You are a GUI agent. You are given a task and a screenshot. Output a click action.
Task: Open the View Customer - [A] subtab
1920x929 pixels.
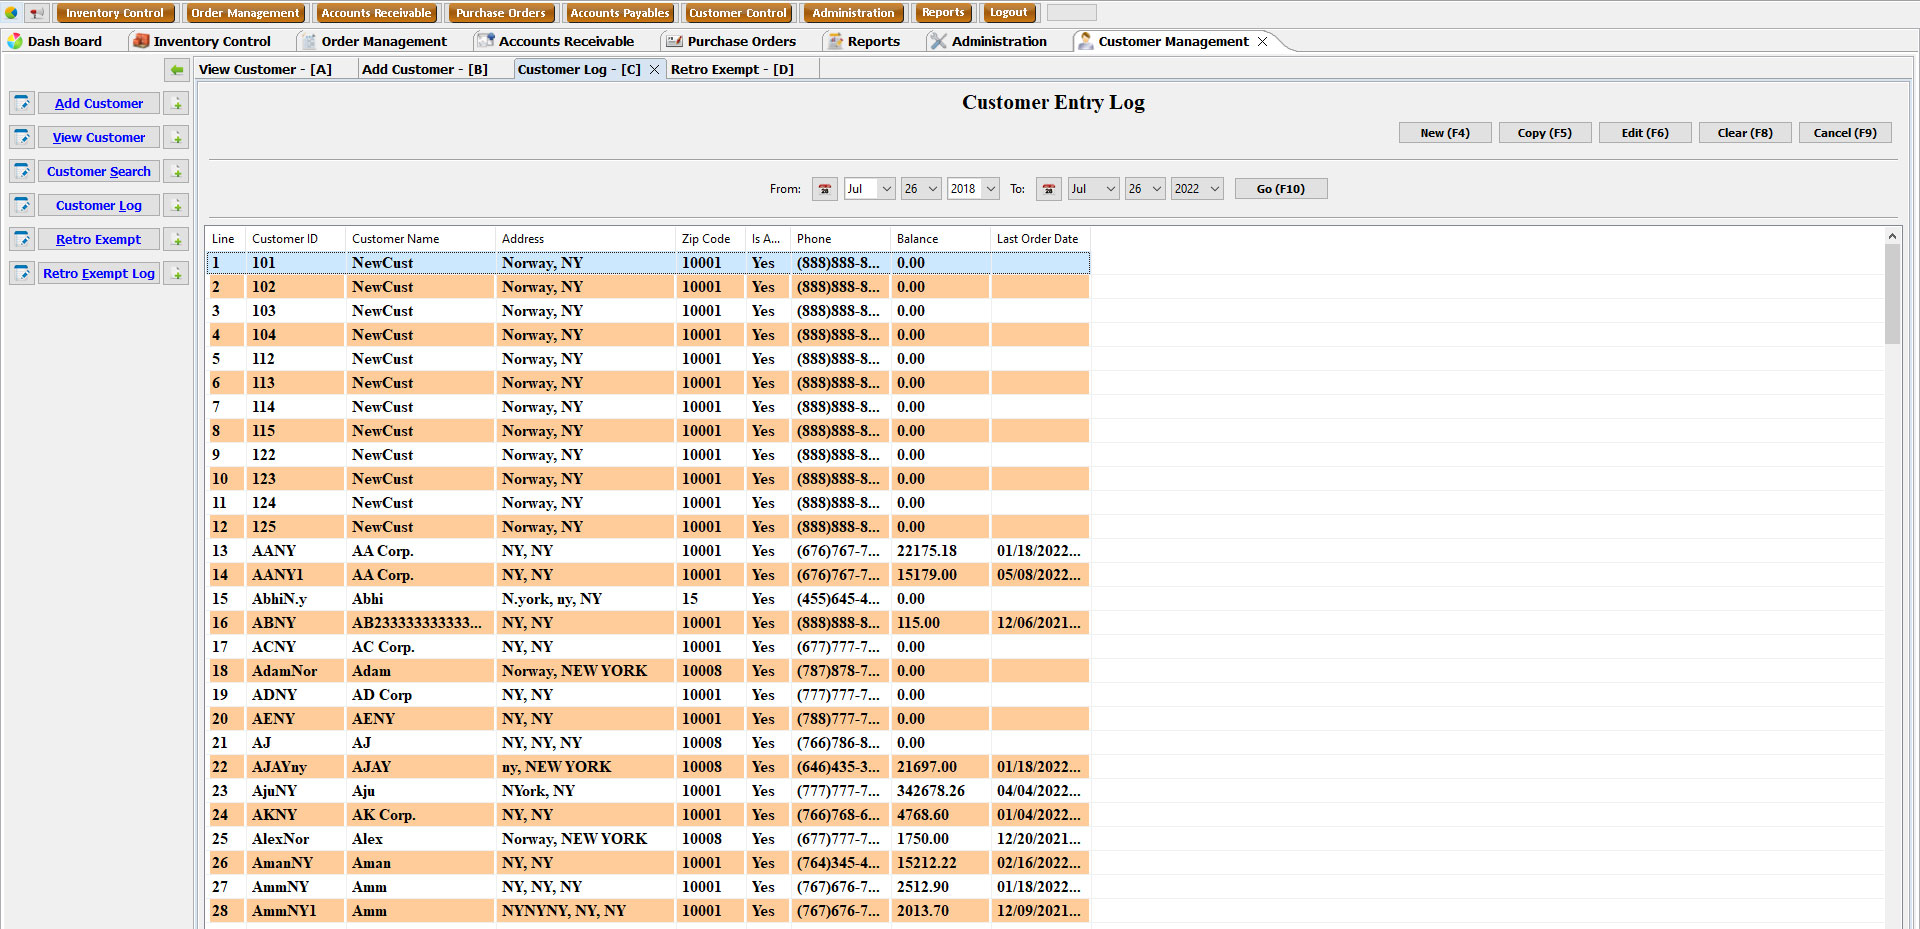coord(265,69)
